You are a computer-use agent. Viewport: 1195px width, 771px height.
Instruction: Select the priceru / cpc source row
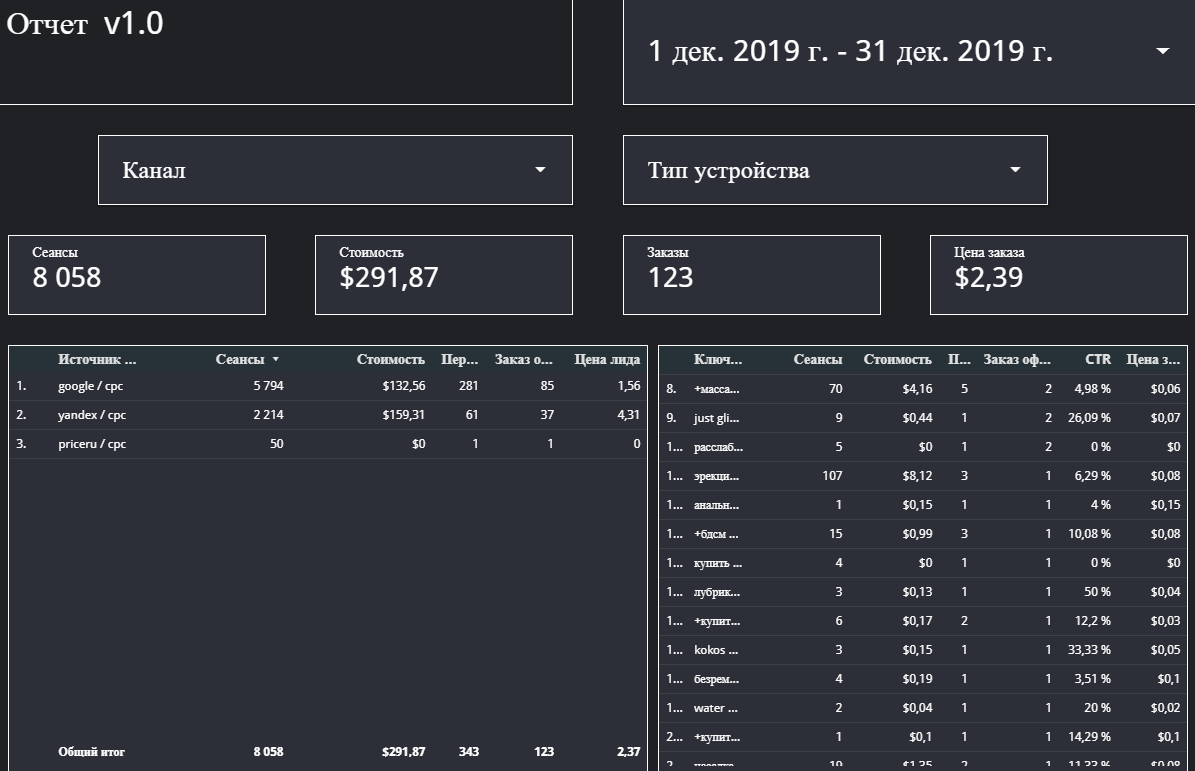(92, 444)
